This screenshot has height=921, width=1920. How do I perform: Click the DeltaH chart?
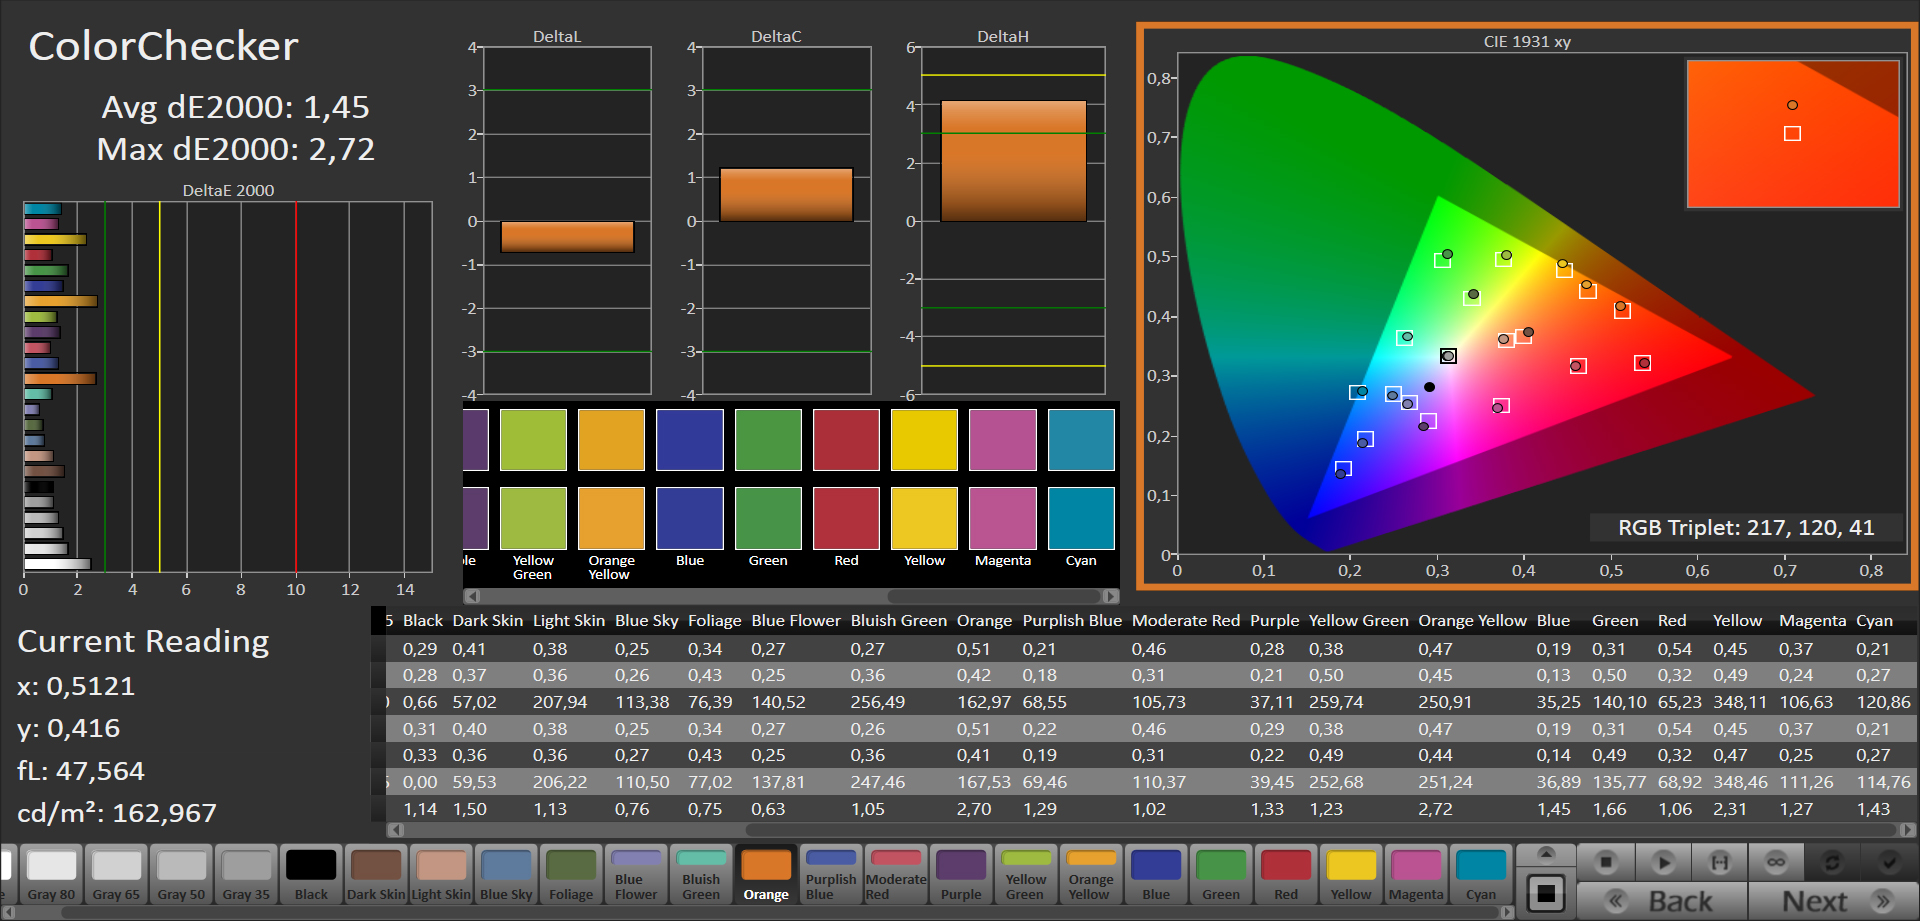pyautogui.click(x=1013, y=220)
